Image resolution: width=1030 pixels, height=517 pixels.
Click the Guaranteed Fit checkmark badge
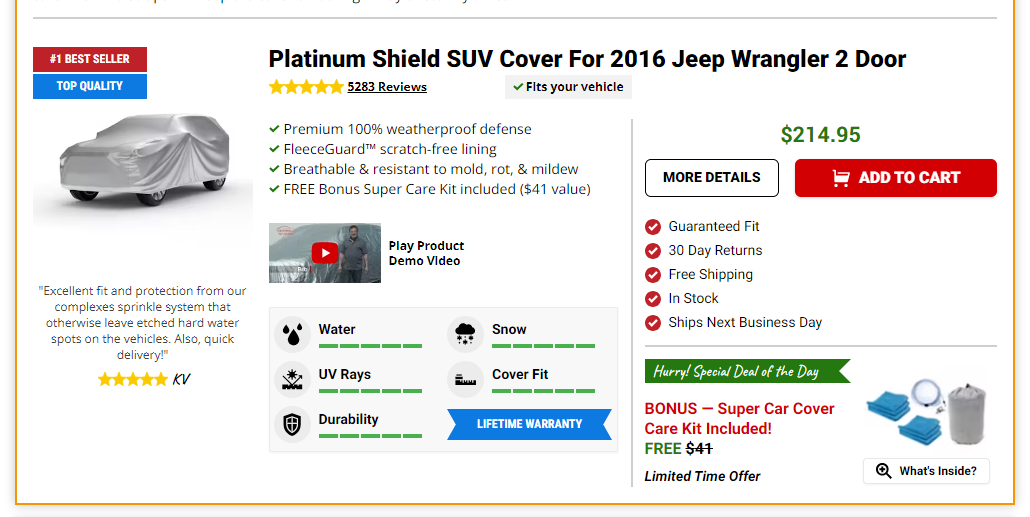[x=653, y=227]
